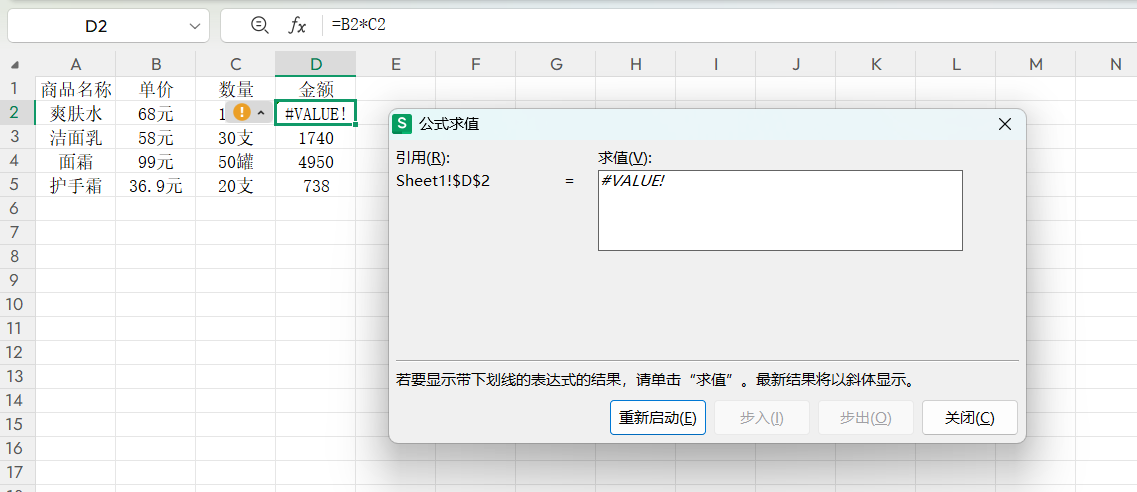Viewport: 1137px width, 492px height.
Task: Open the Name Box dropdown arrow
Action: pos(194,26)
